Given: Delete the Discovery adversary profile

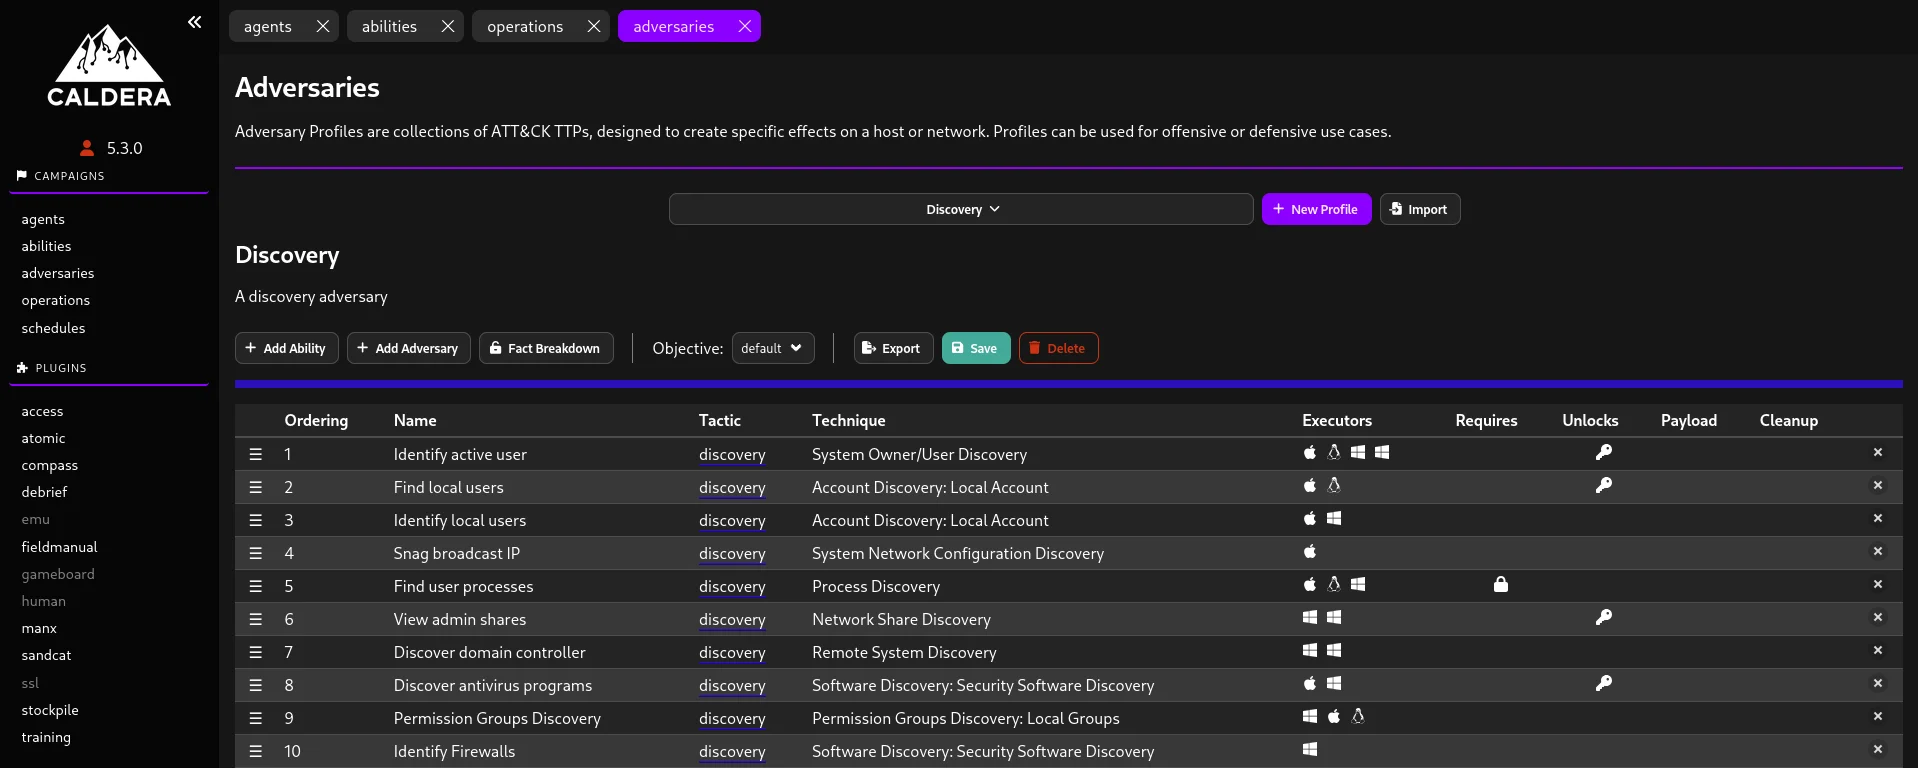Looking at the screenshot, I should point(1057,348).
